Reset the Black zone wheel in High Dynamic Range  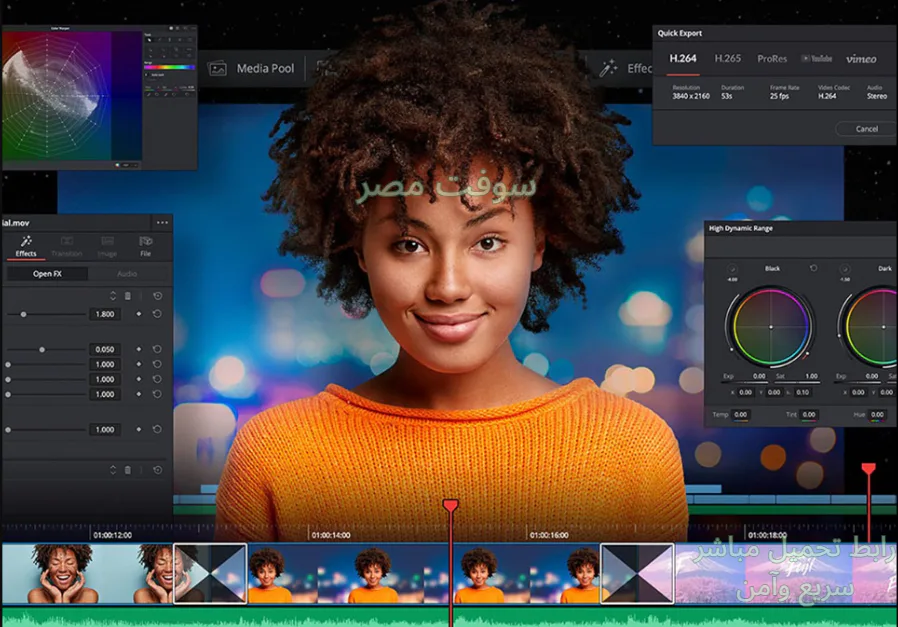[813, 268]
